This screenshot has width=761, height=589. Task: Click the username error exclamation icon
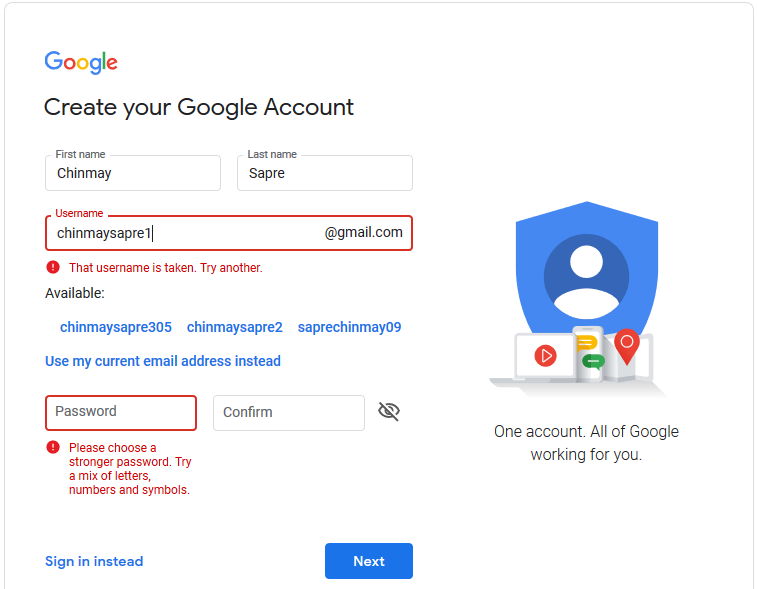53,267
